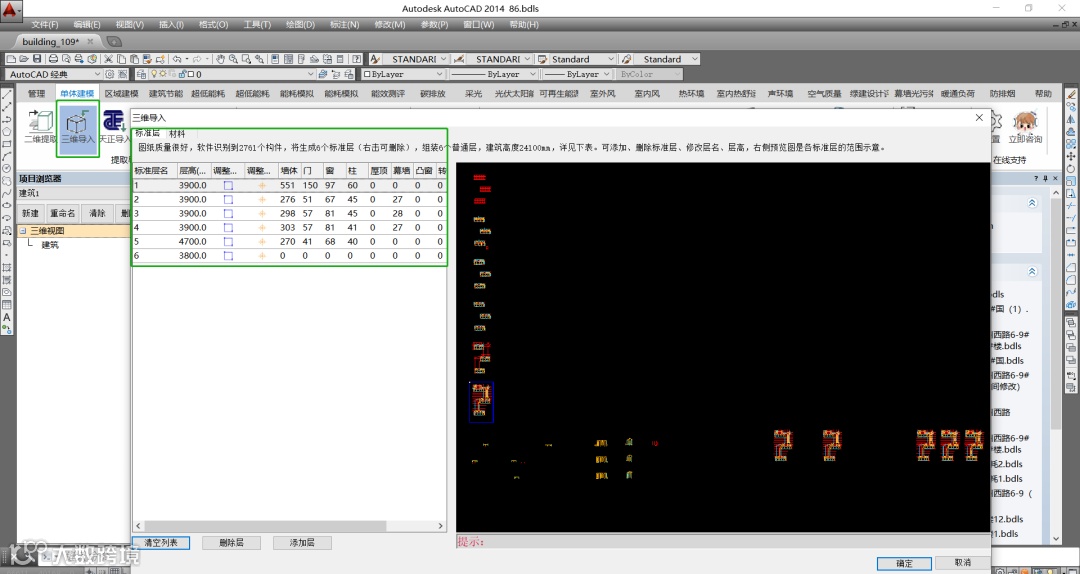Open the STANDARD text style dropdown
1080x574 pixels.
point(443,59)
